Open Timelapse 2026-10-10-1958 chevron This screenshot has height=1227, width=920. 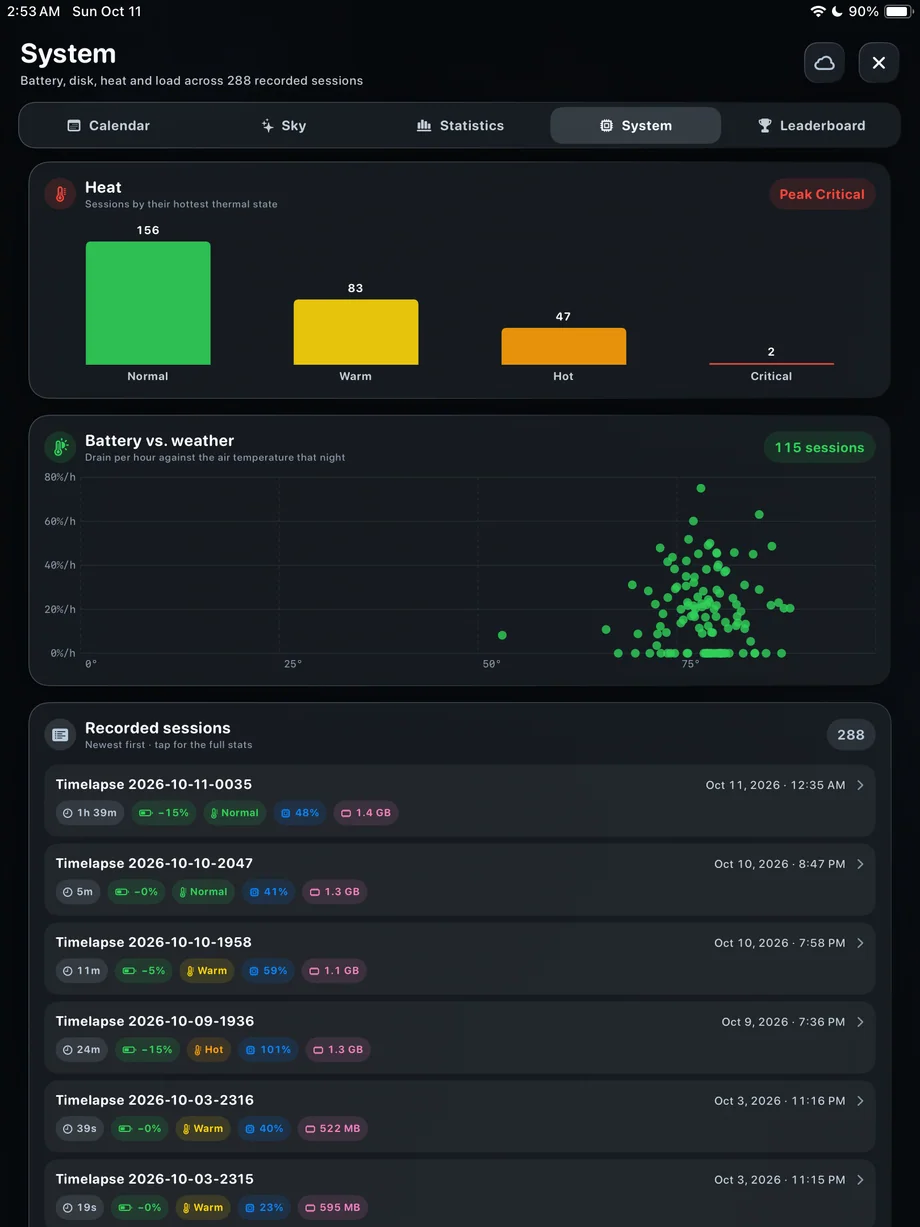pyautogui.click(x=860, y=943)
